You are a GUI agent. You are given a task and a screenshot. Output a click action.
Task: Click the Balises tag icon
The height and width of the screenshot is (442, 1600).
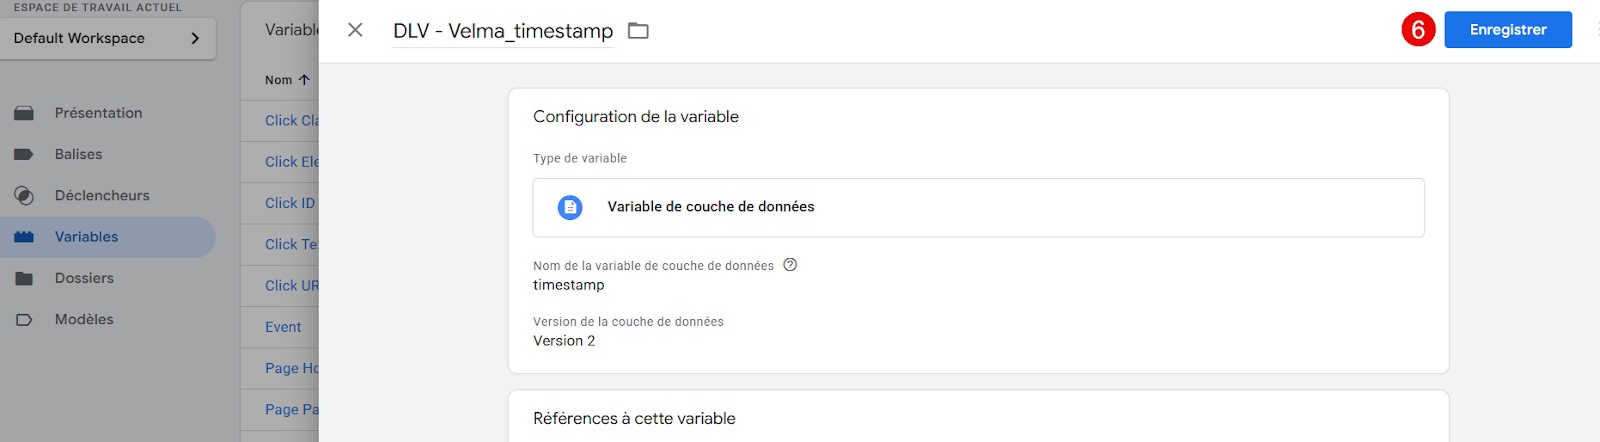[x=24, y=155]
